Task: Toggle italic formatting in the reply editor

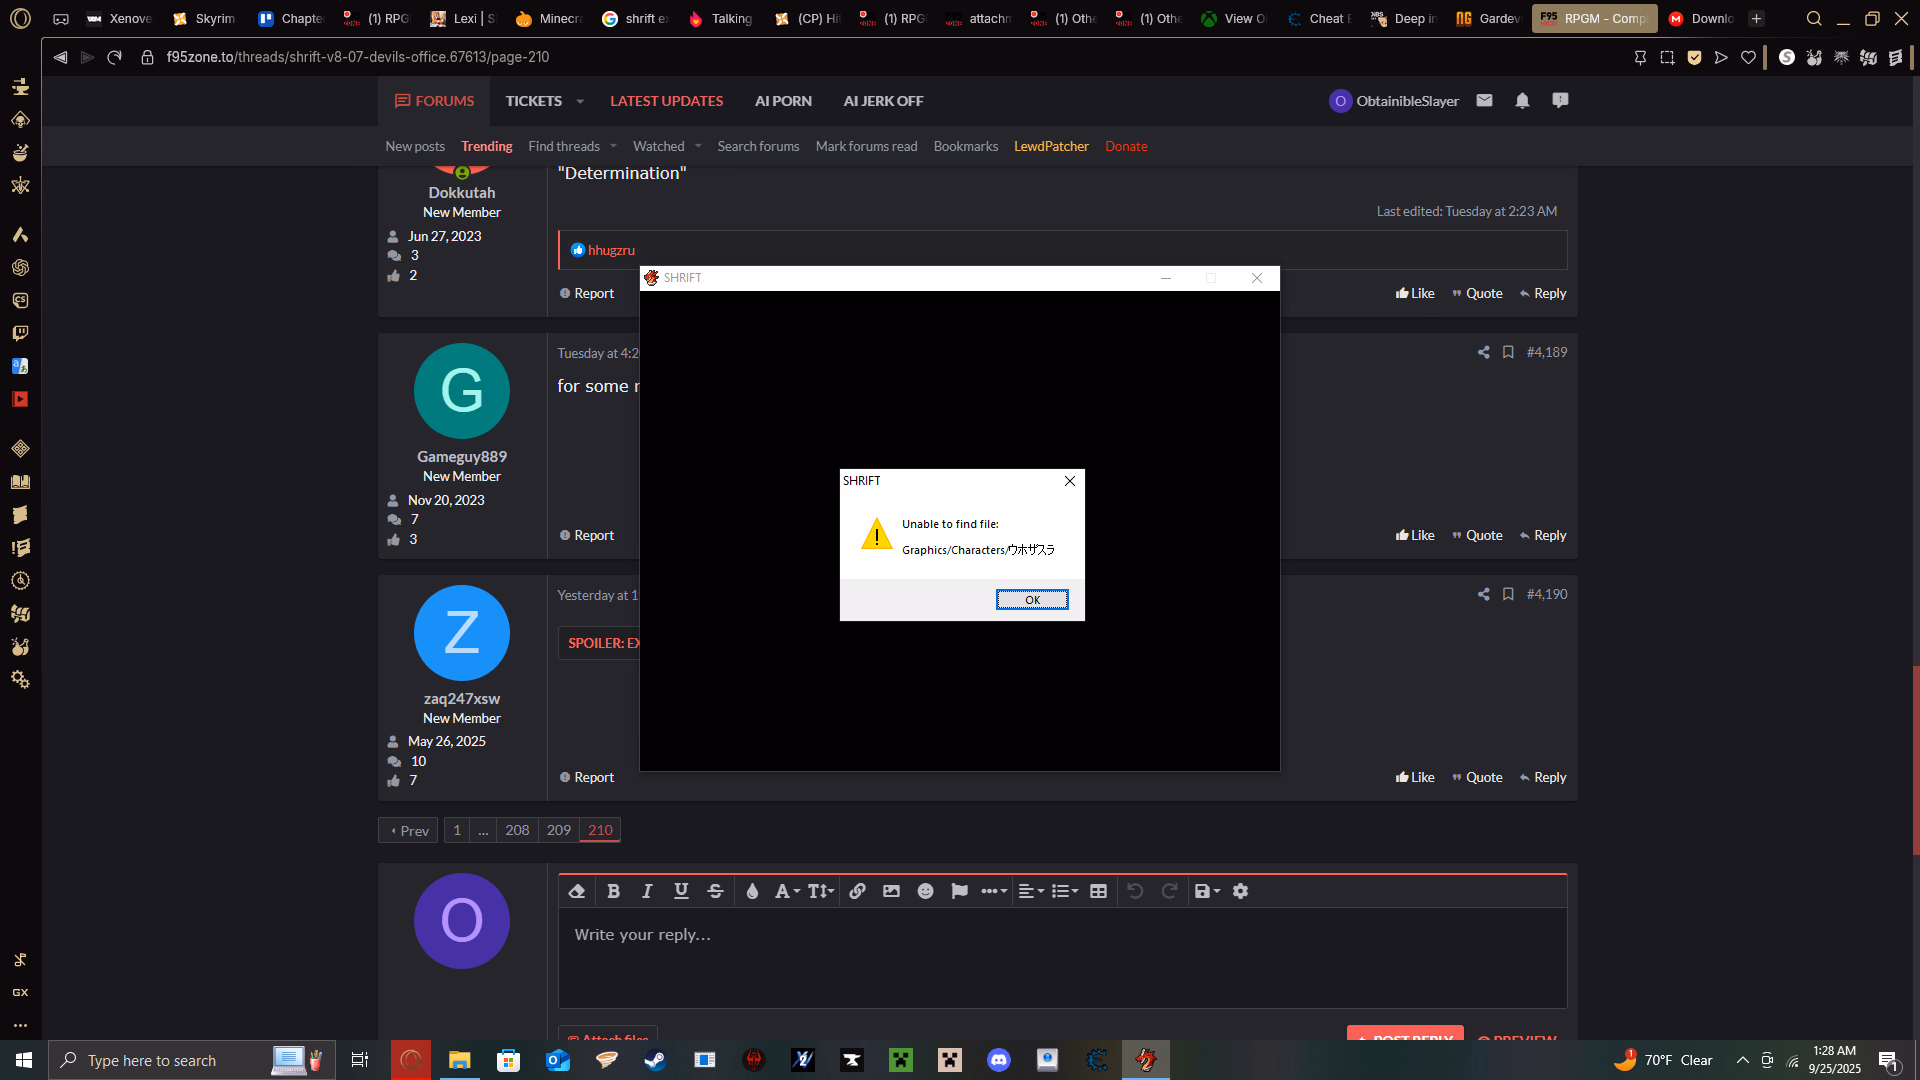Action: point(647,891)
